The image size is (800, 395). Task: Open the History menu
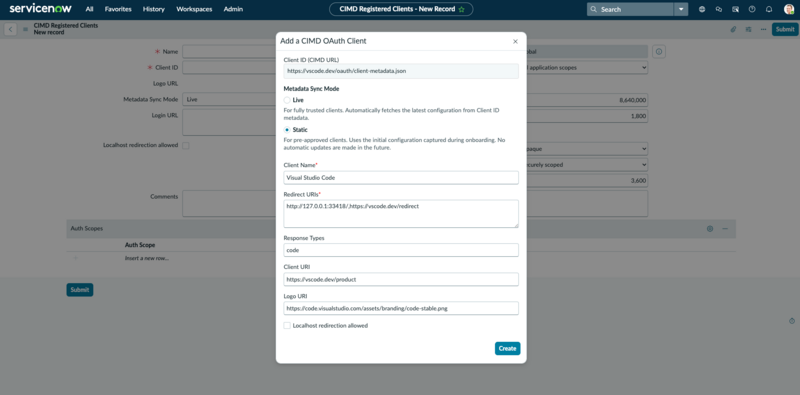pyautogui.click(x=154, y=9)
